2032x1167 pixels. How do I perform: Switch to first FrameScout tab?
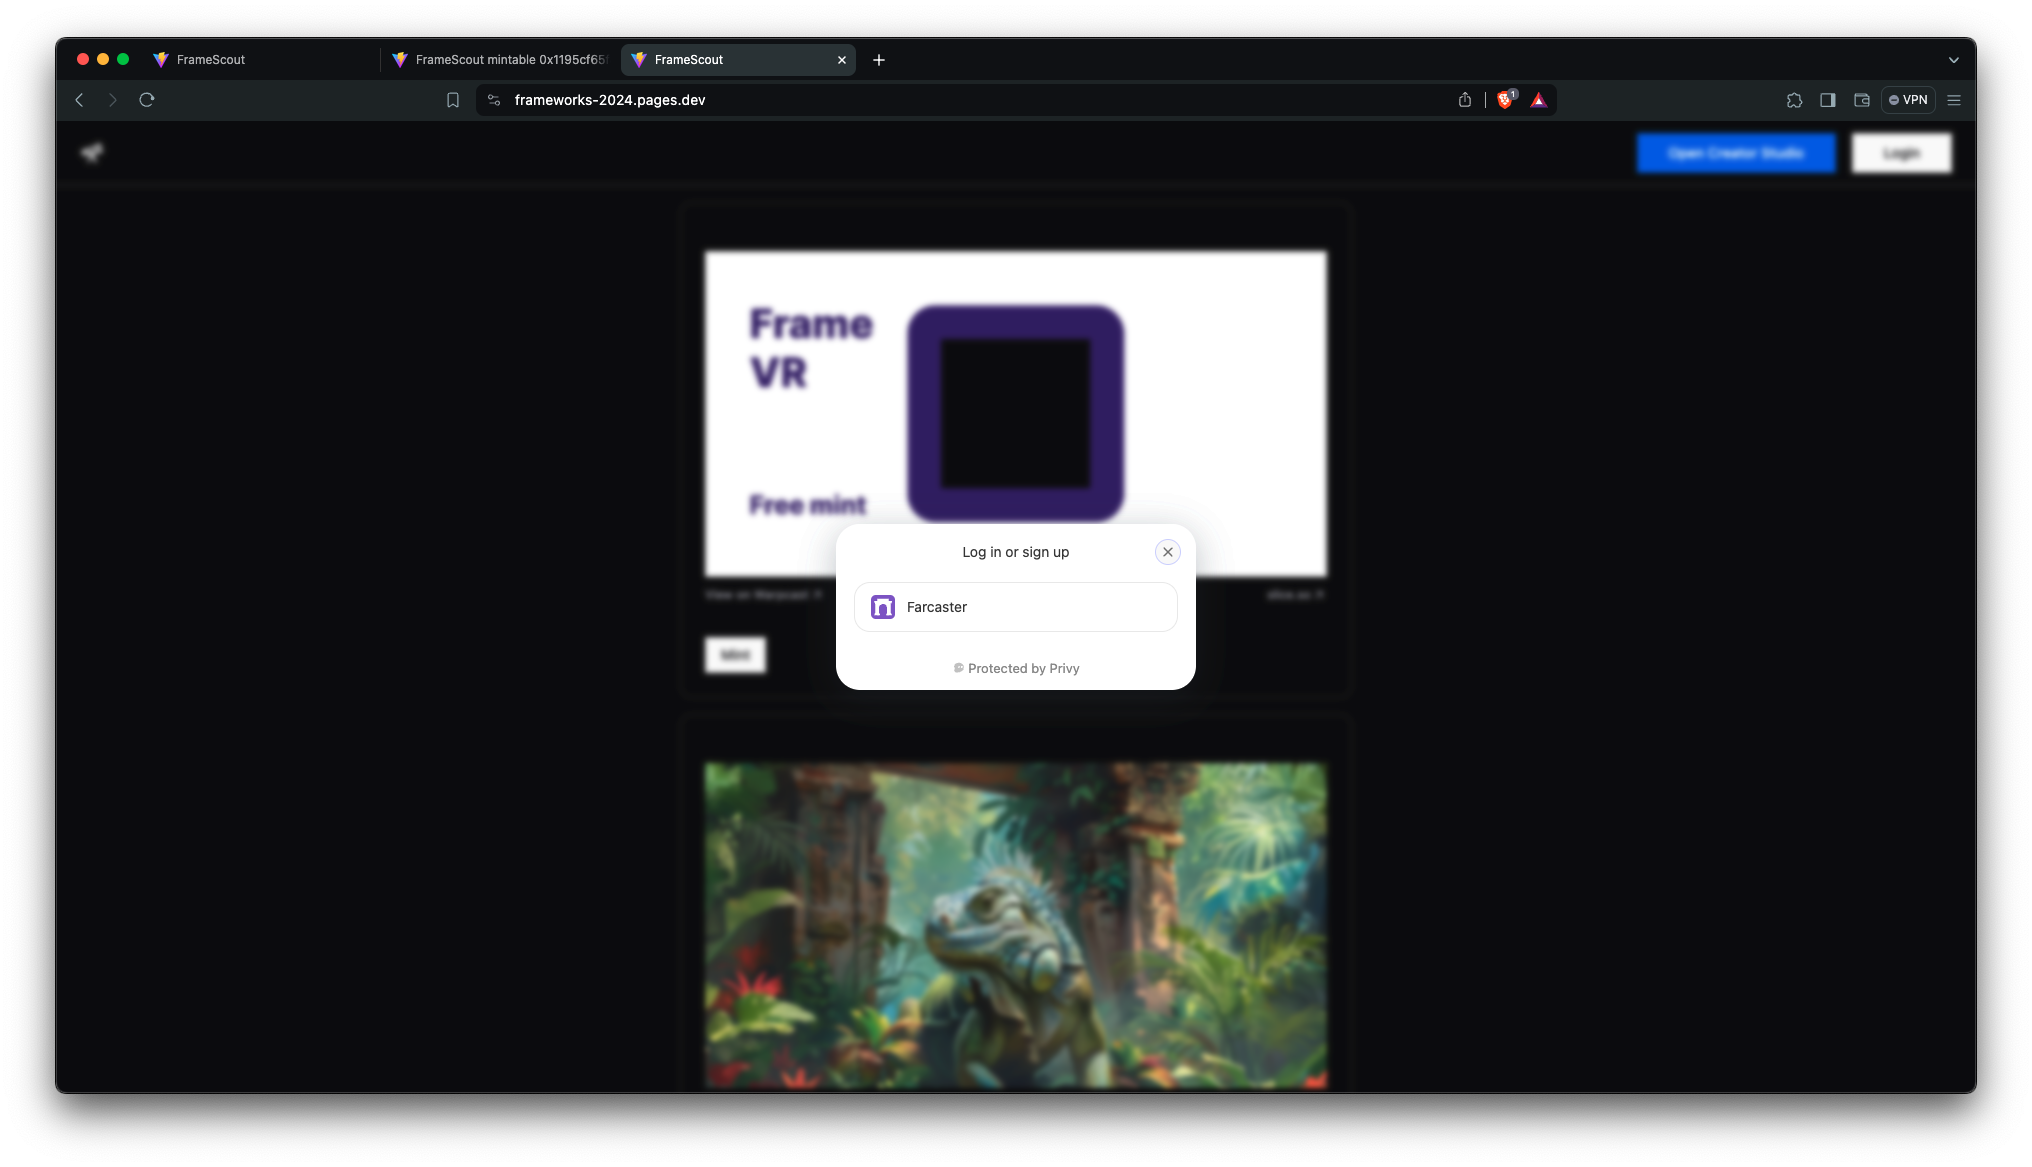(x=260, y=60)
